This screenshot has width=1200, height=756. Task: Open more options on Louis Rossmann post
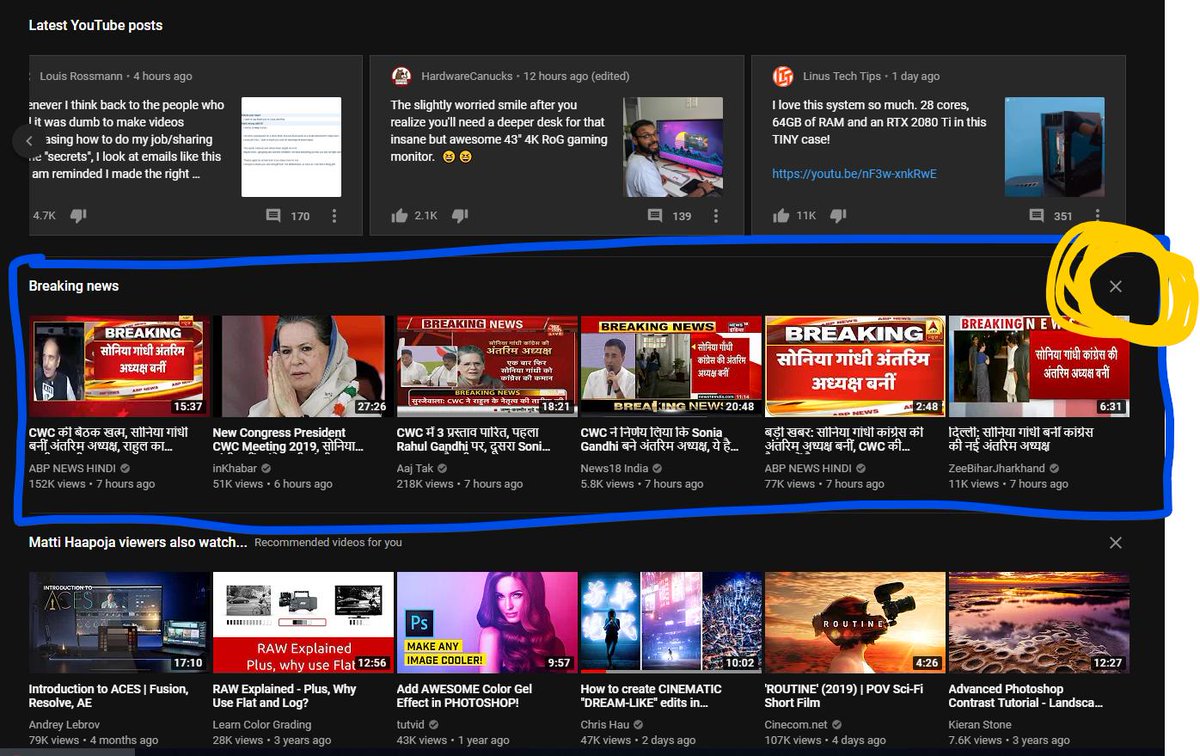334,216
